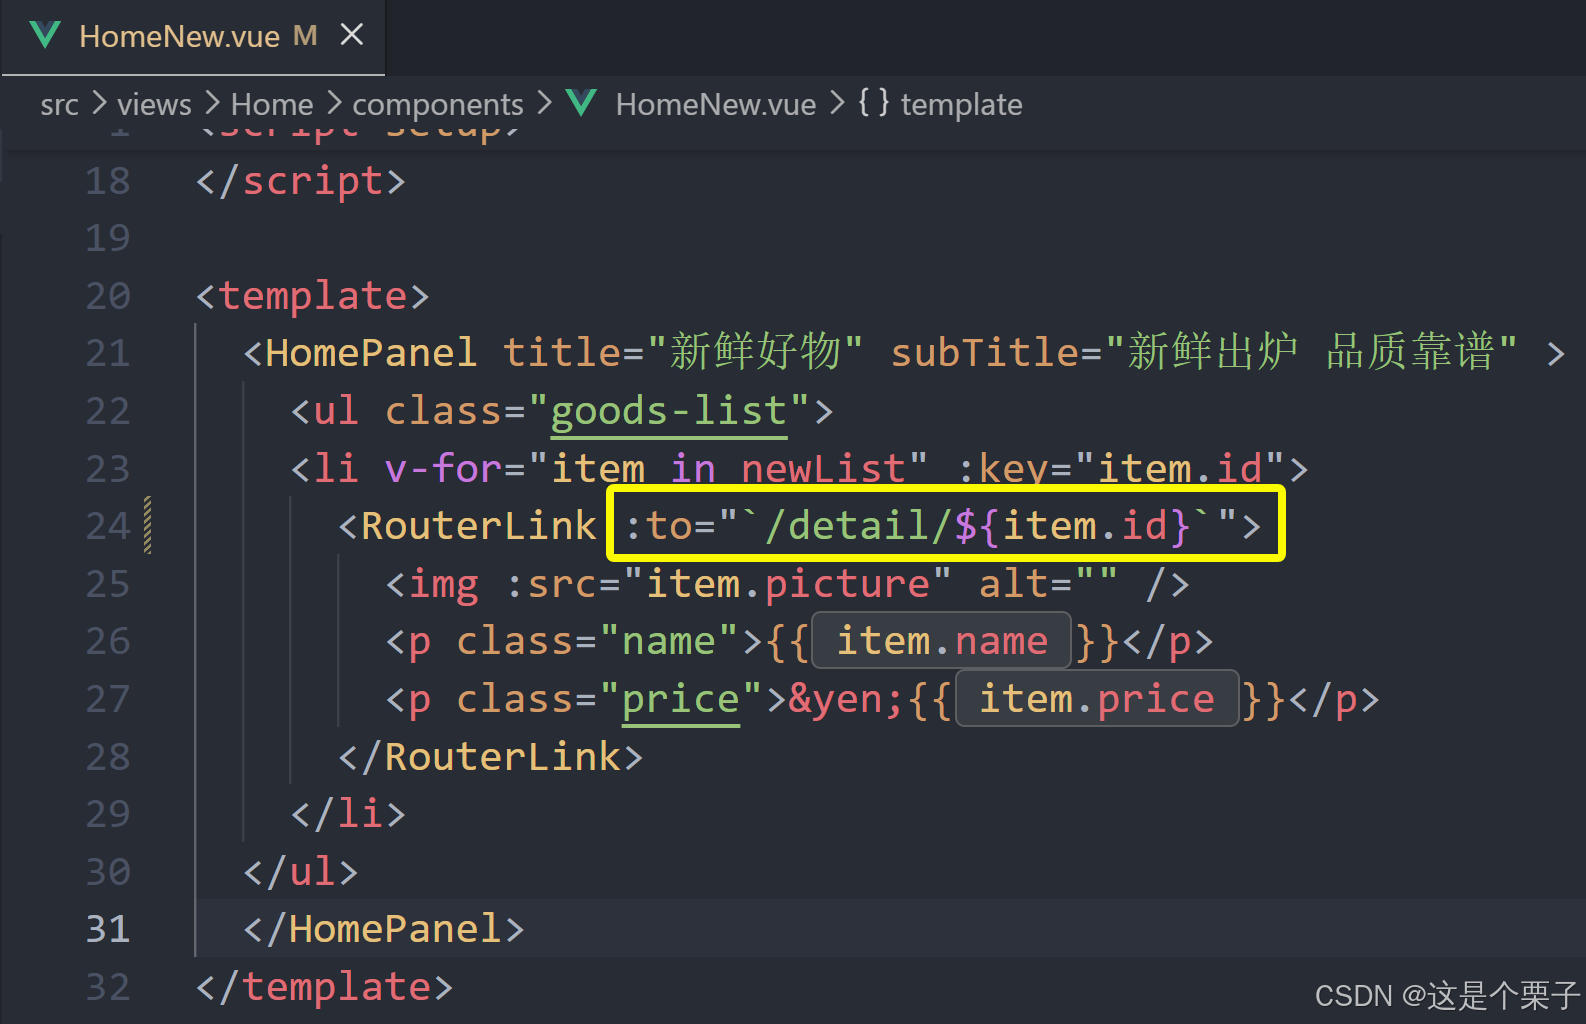
Task: Click the closing HomePanel tag
Action: tap(384, 929)
